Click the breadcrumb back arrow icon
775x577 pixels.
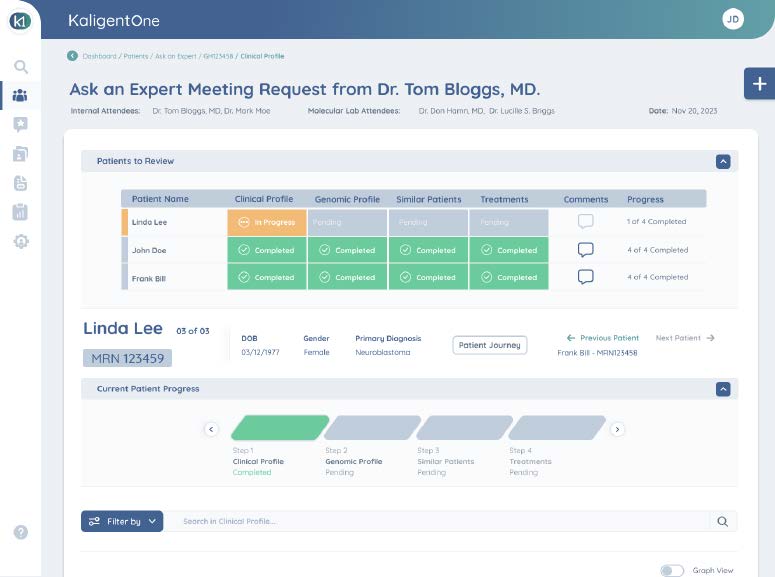73,56
